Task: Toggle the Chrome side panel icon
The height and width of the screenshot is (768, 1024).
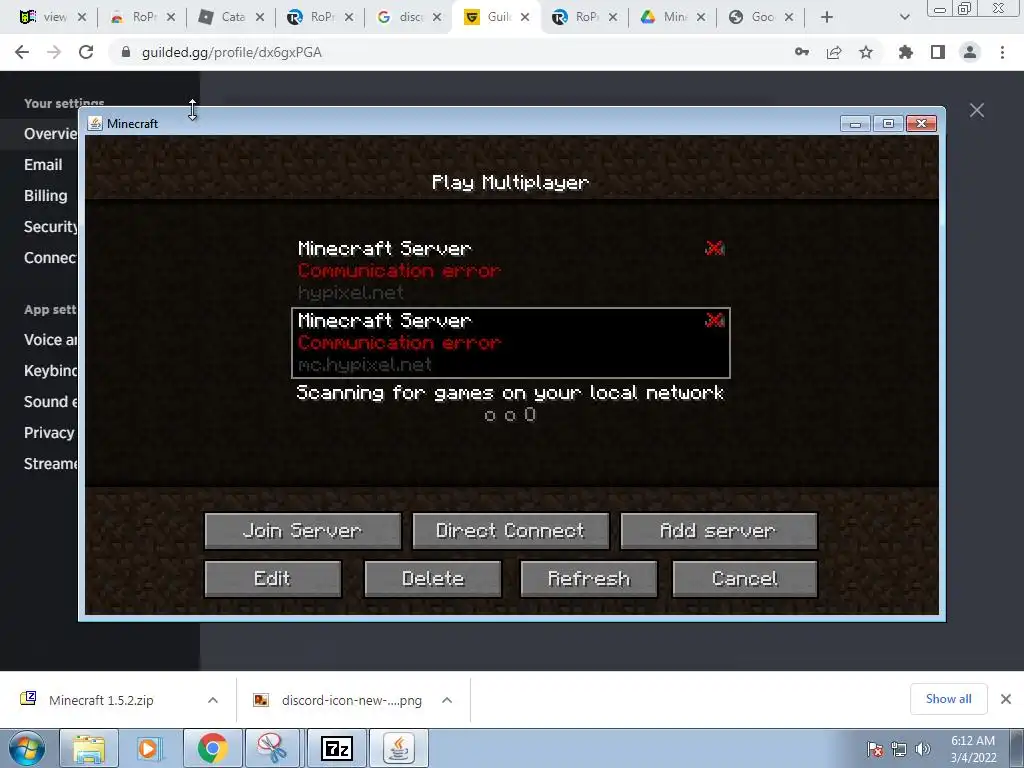Action: [938, 52]
